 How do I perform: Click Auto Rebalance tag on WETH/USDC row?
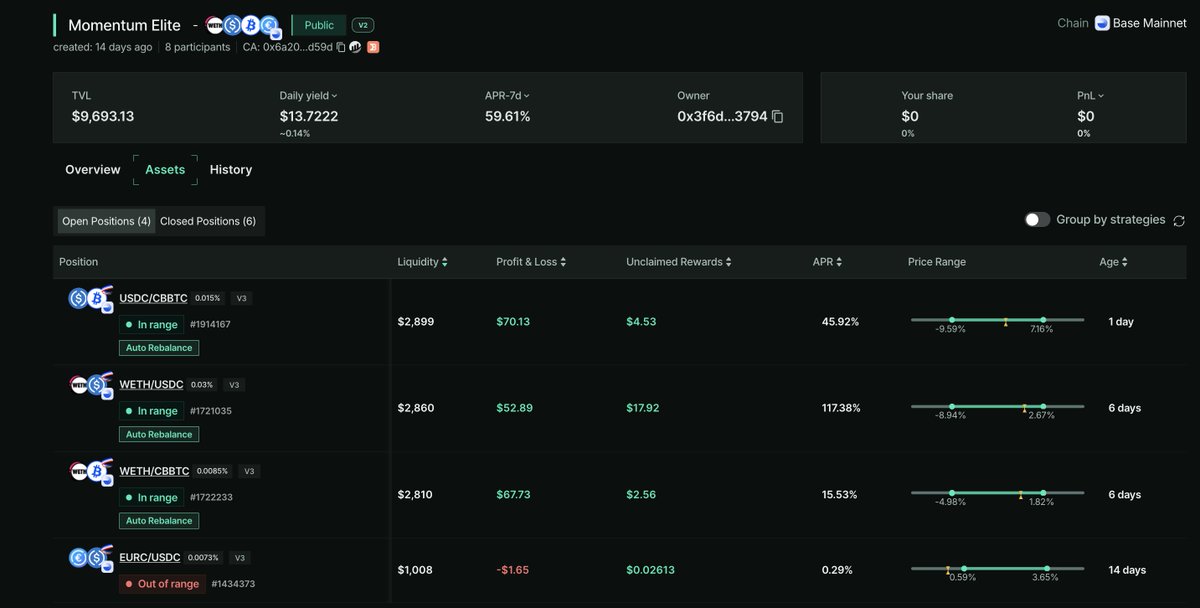[159, 434]
